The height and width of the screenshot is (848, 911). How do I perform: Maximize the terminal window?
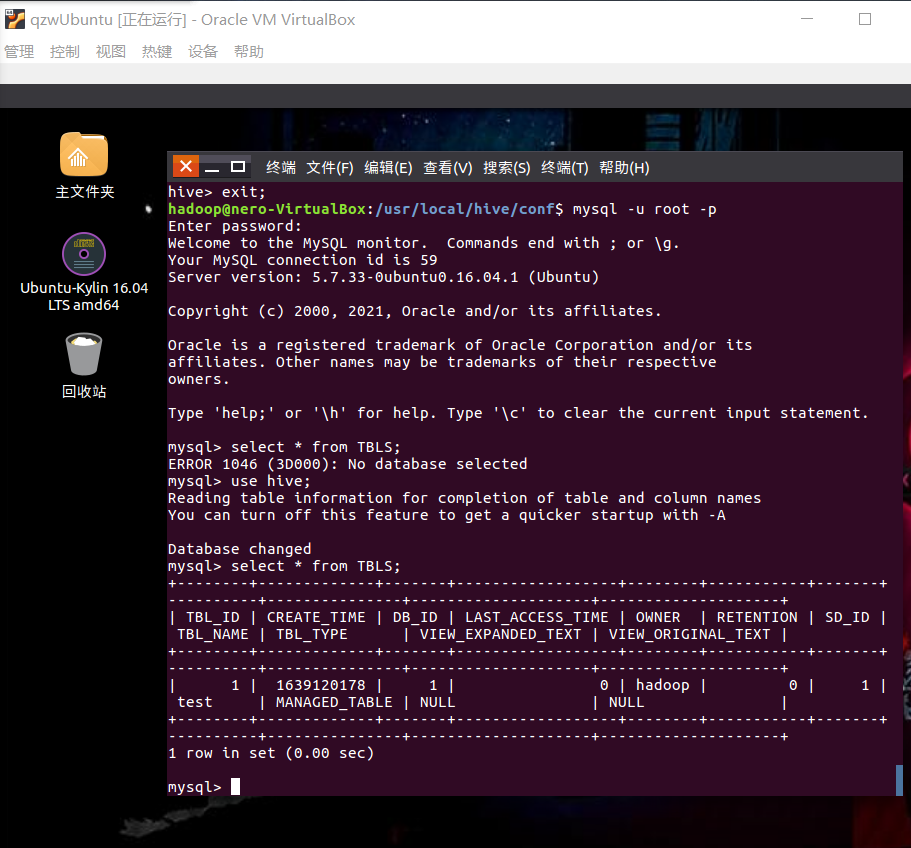coord(238,167)
